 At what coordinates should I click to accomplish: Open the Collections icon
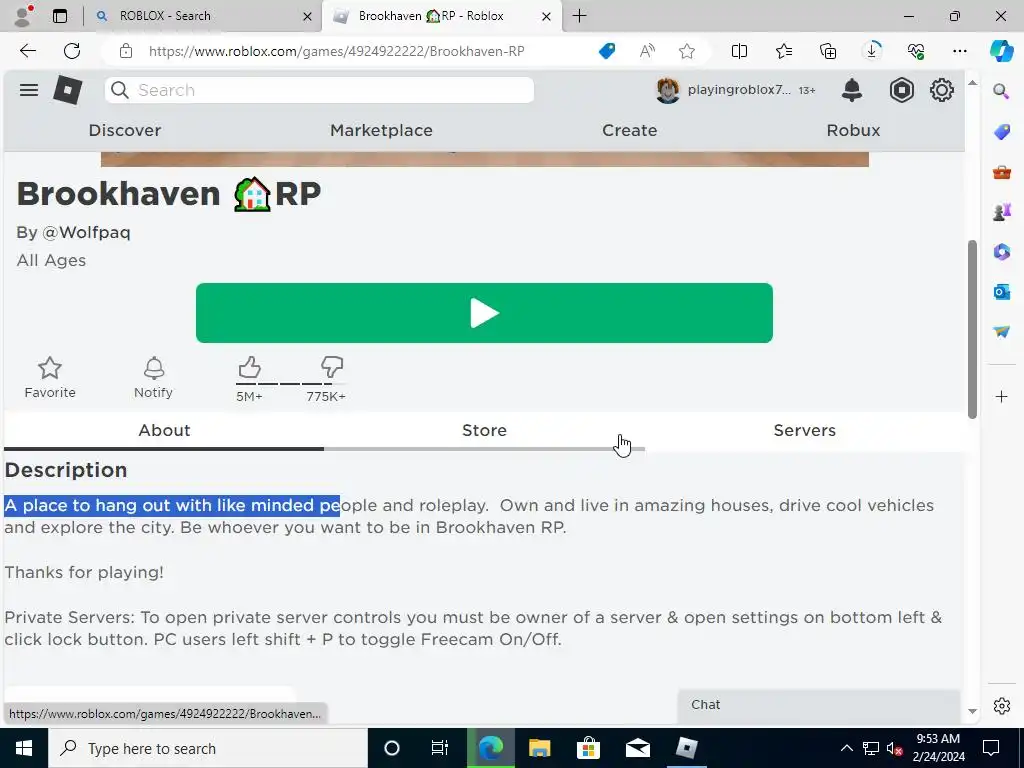(827, 51)
